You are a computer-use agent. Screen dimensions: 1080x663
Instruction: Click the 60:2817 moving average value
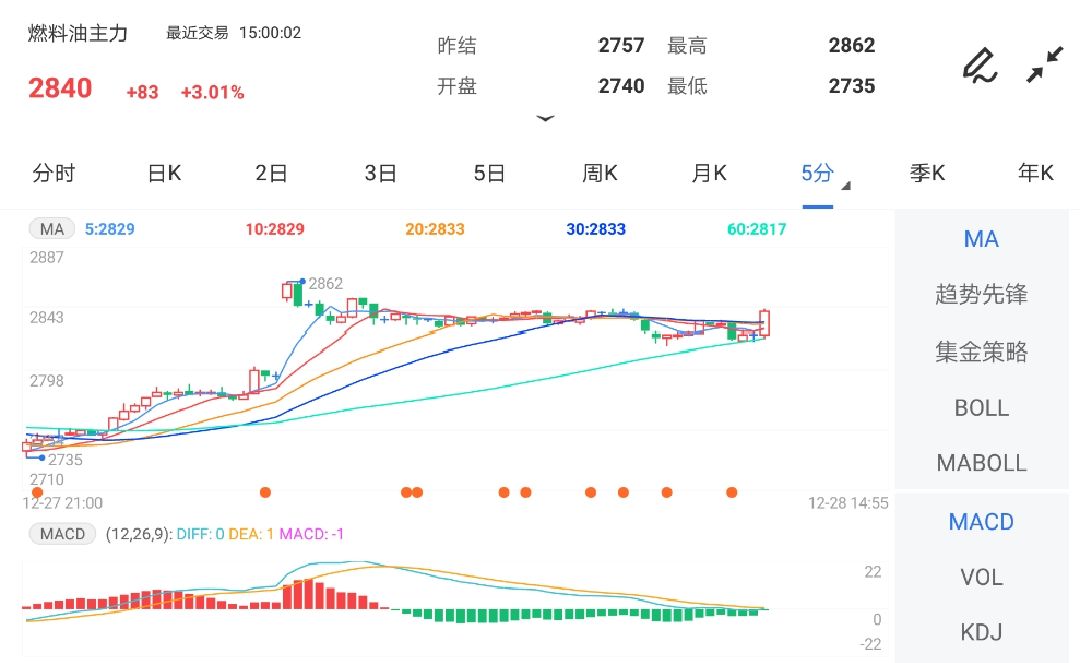(x=756, y=229)
